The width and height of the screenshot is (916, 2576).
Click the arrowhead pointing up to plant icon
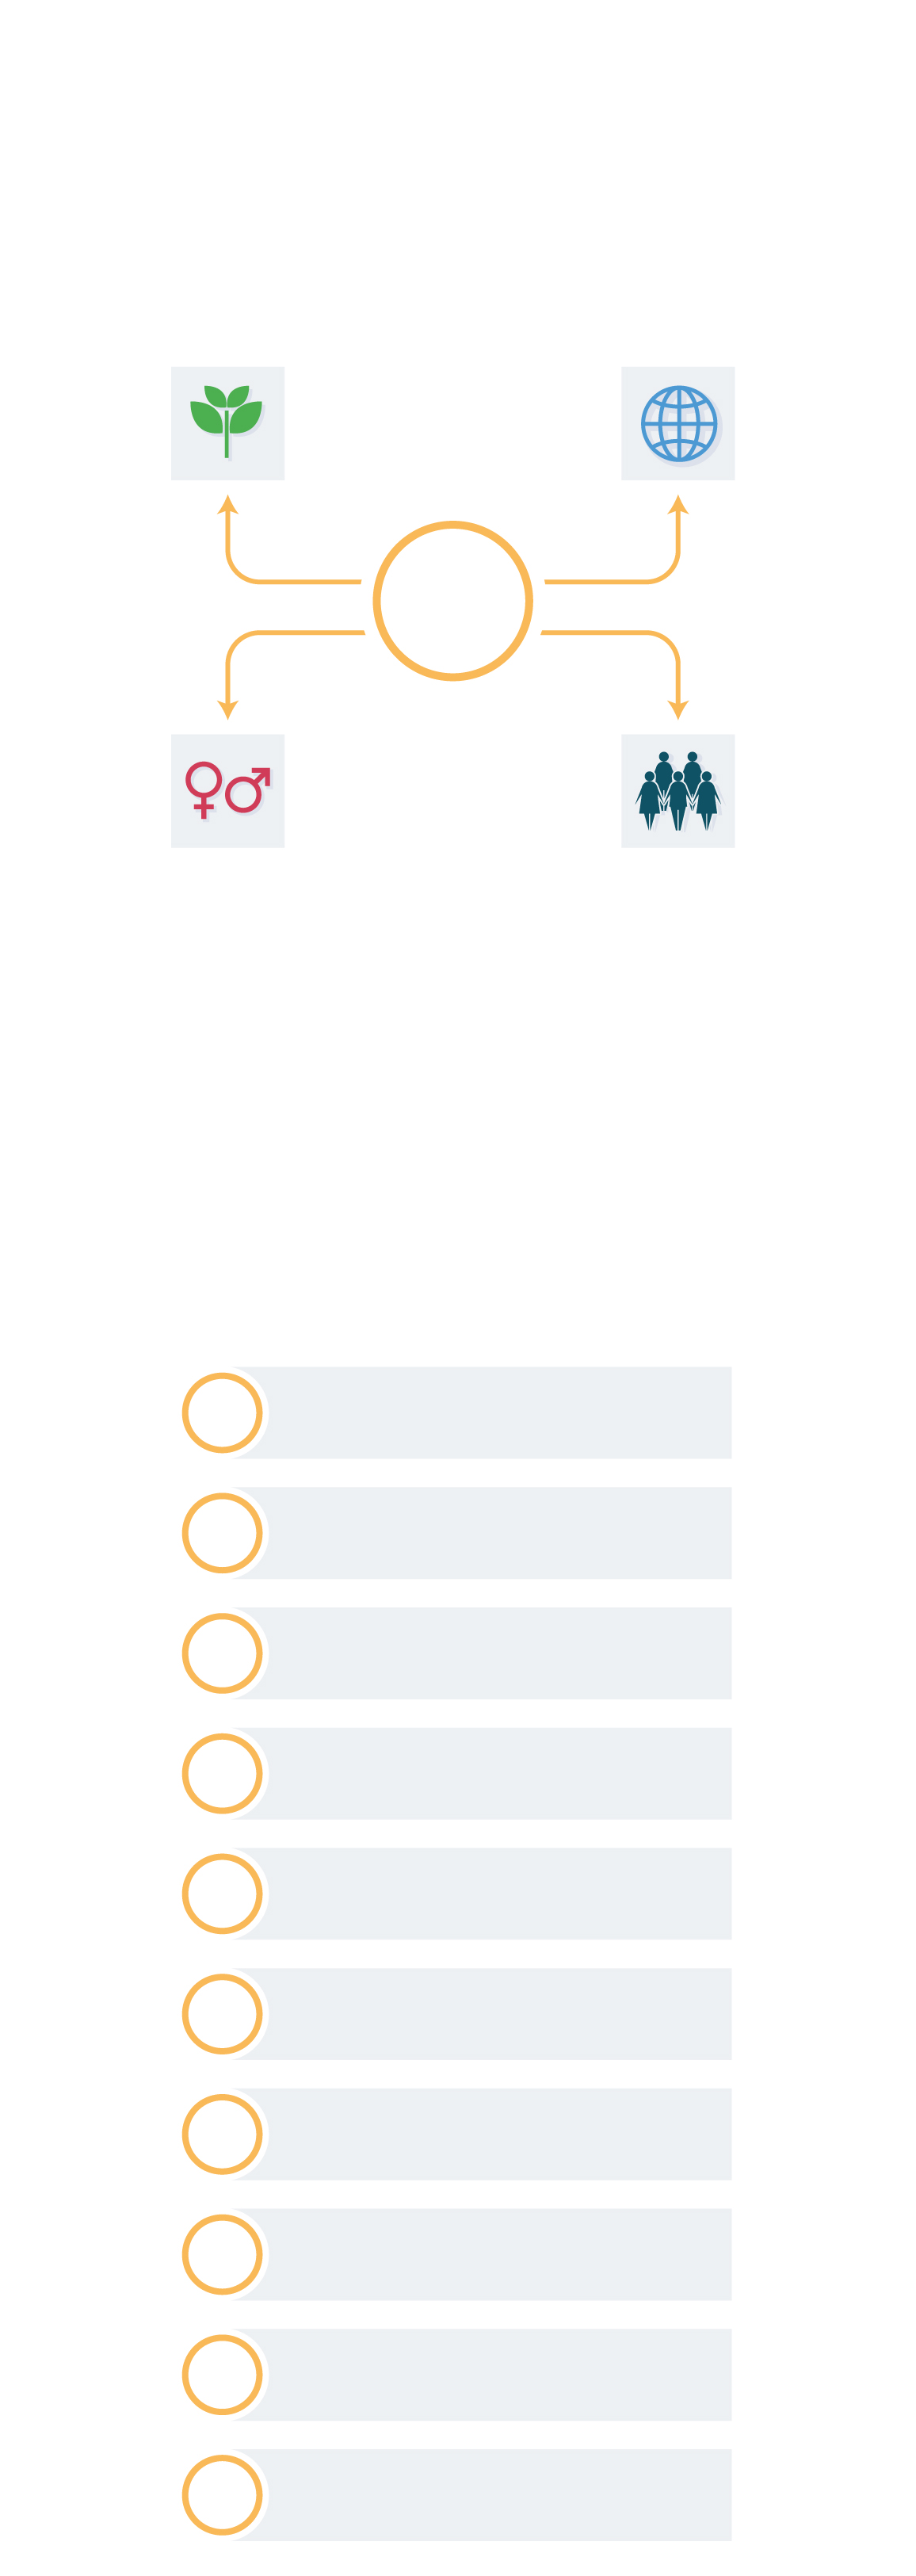(x=228, y=504)
